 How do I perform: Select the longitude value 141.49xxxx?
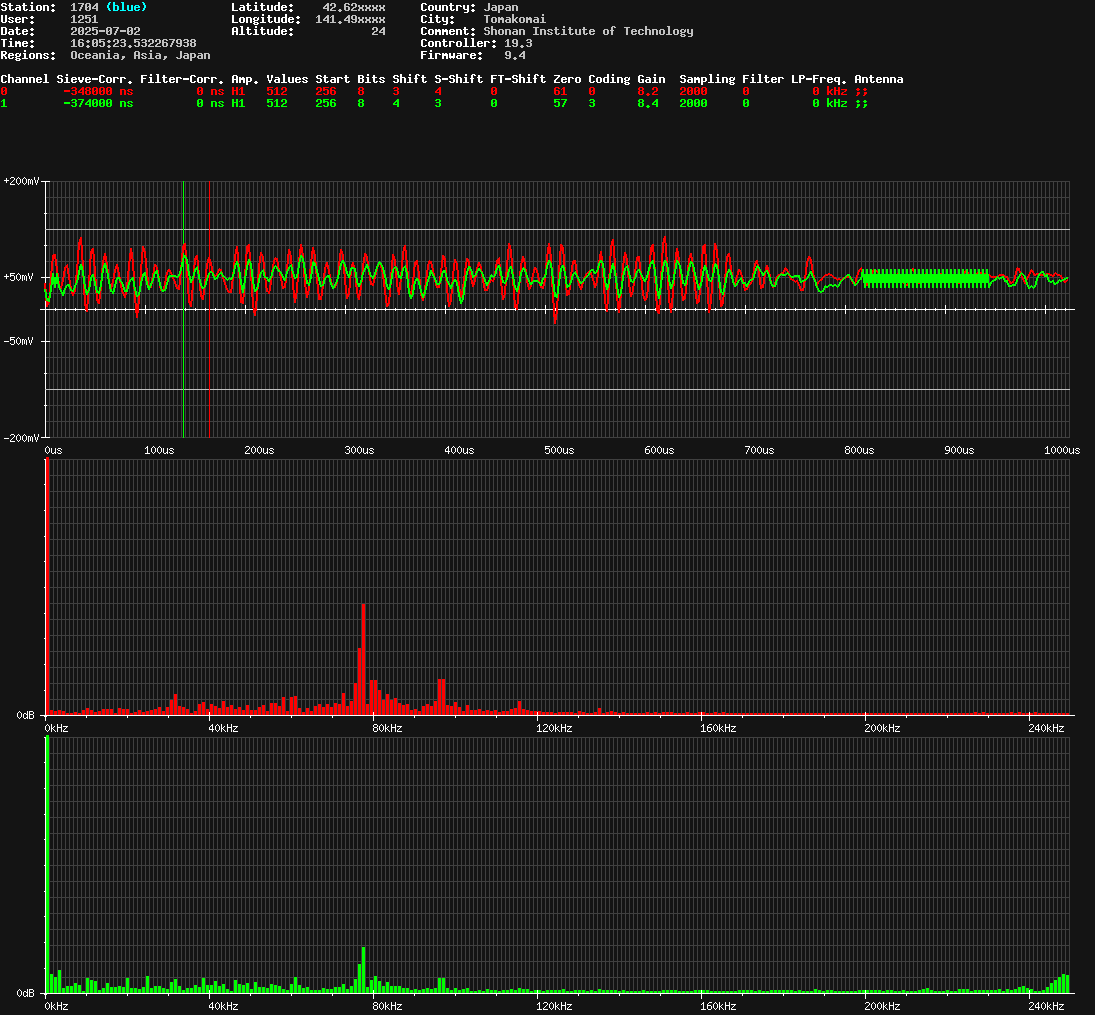click(x=351, y=19)
